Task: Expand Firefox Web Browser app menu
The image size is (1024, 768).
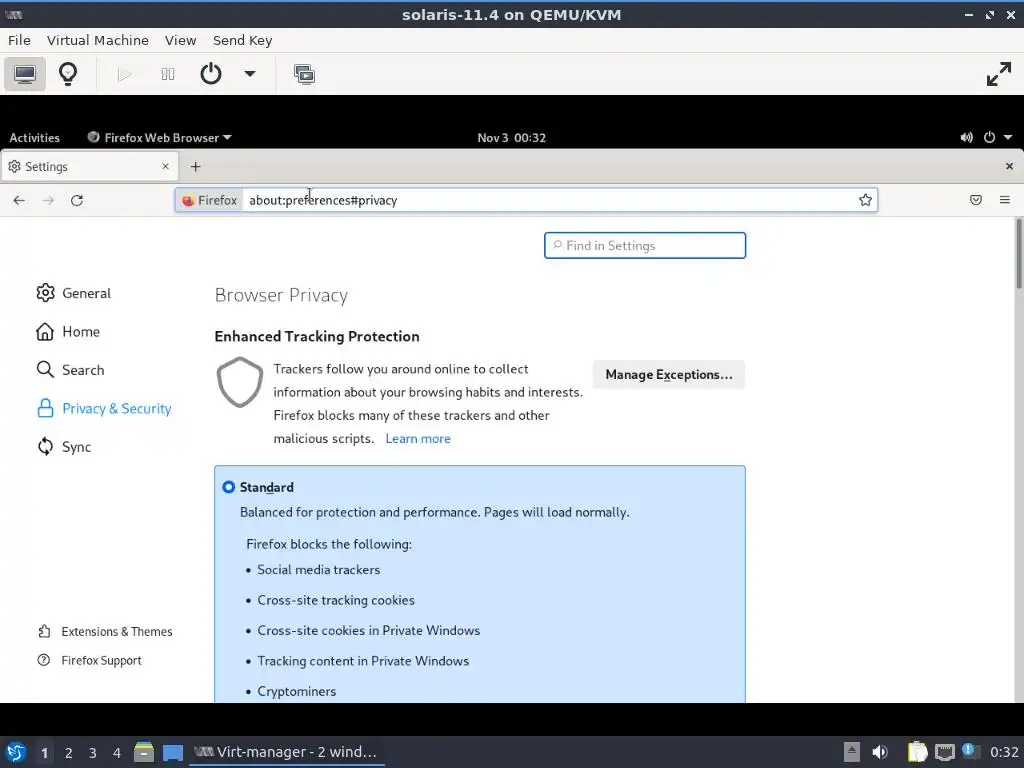Action: click(x=159, y=138)
